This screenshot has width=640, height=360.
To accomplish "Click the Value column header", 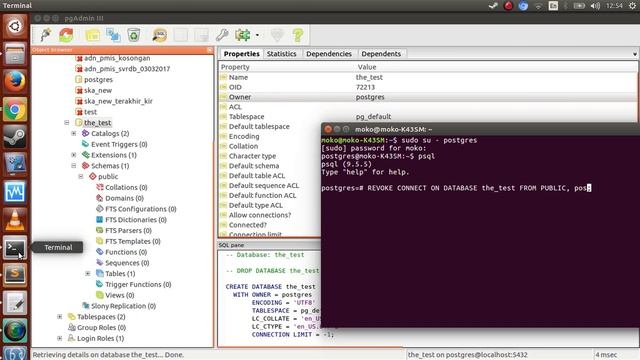I will [x=367, y=67].
